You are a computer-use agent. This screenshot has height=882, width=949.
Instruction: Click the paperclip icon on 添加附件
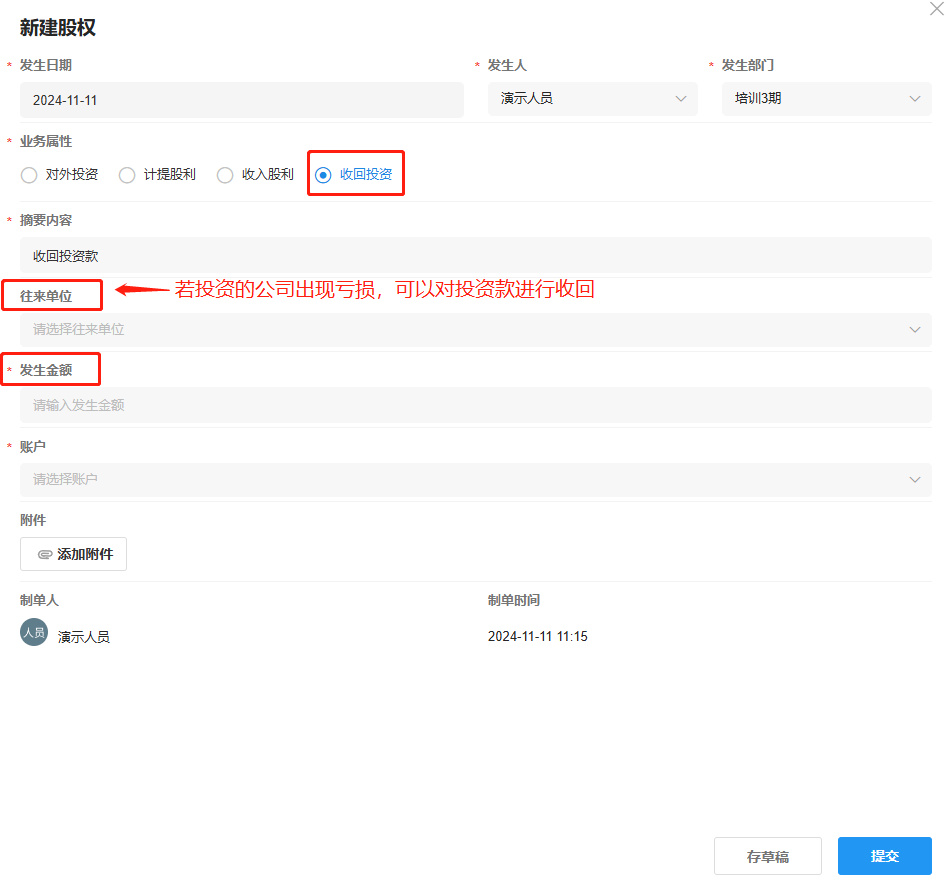pyautogui.click(x=44, y=554)
